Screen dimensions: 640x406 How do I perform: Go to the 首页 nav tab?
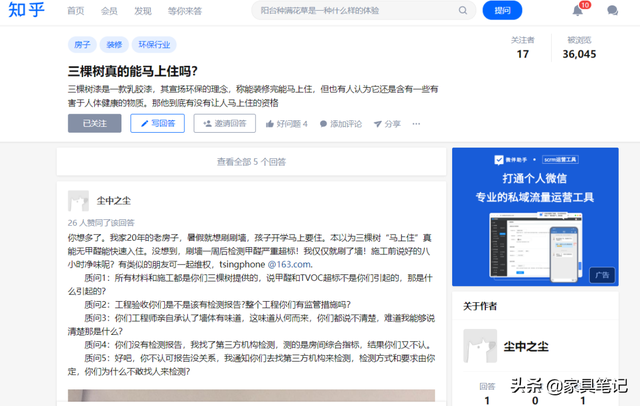tap(76, 11)
